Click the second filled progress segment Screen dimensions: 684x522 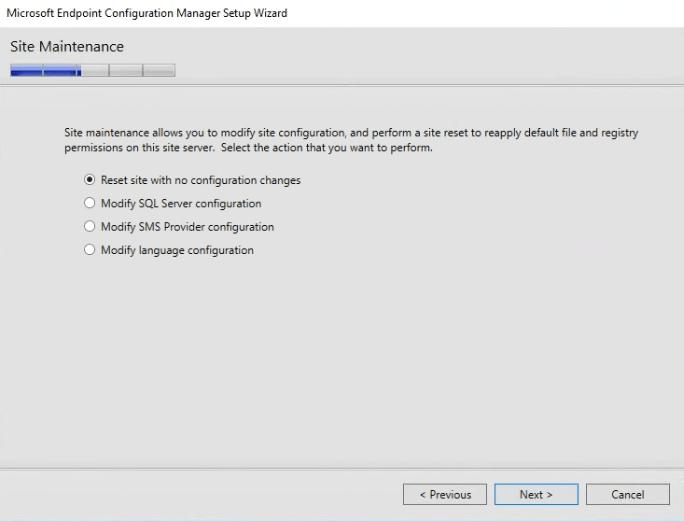(x=61, y=71)
